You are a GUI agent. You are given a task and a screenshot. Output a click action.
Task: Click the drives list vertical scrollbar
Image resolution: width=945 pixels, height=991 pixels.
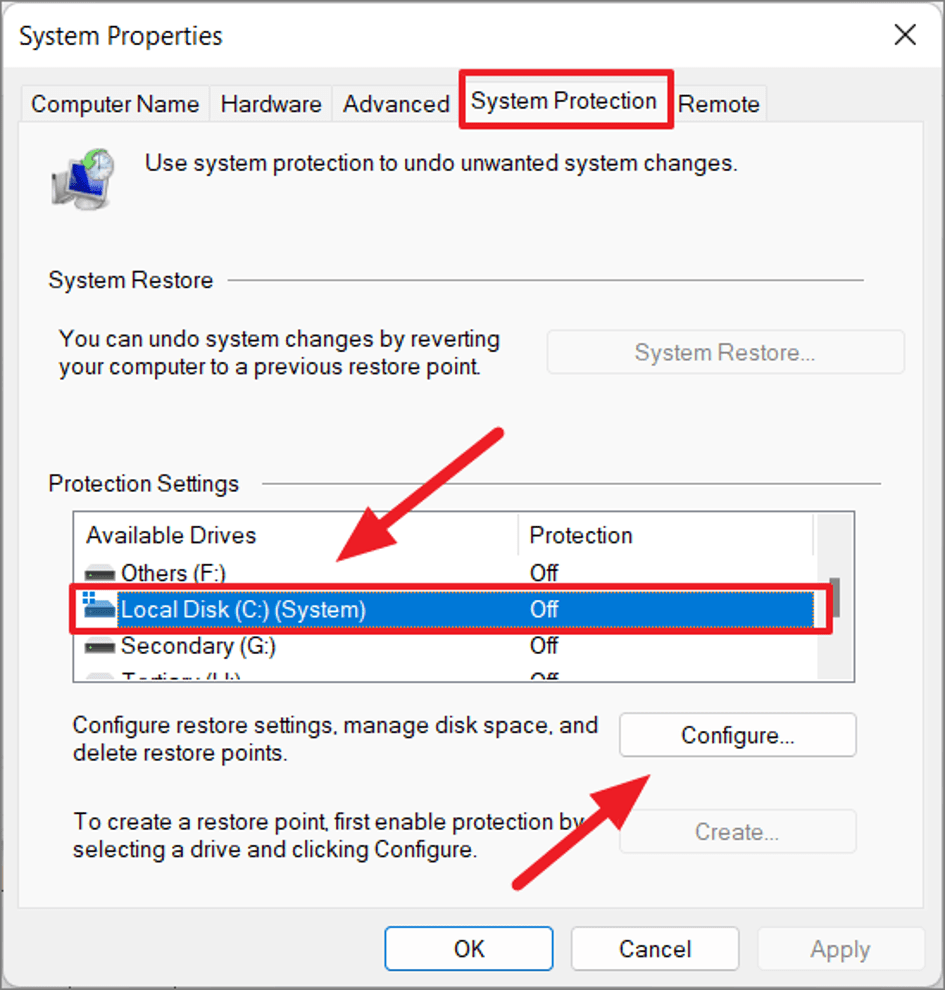[x=834, y=598]
